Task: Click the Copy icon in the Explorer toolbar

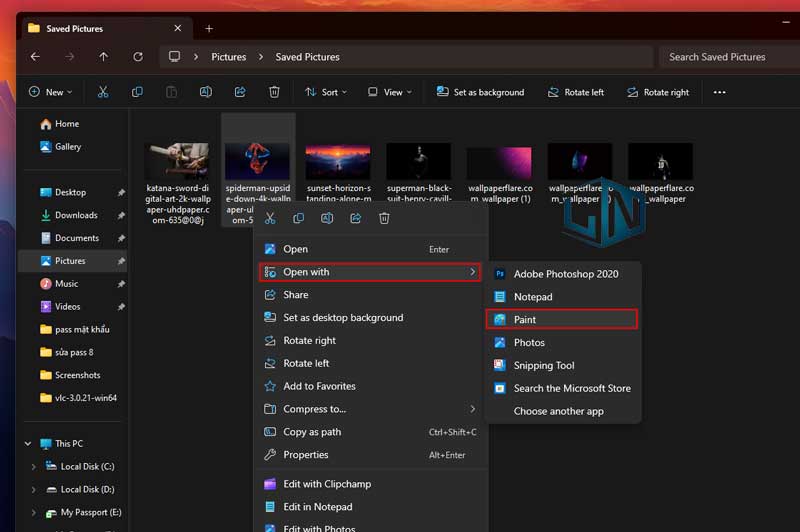Action: click(x=137, y=92)
